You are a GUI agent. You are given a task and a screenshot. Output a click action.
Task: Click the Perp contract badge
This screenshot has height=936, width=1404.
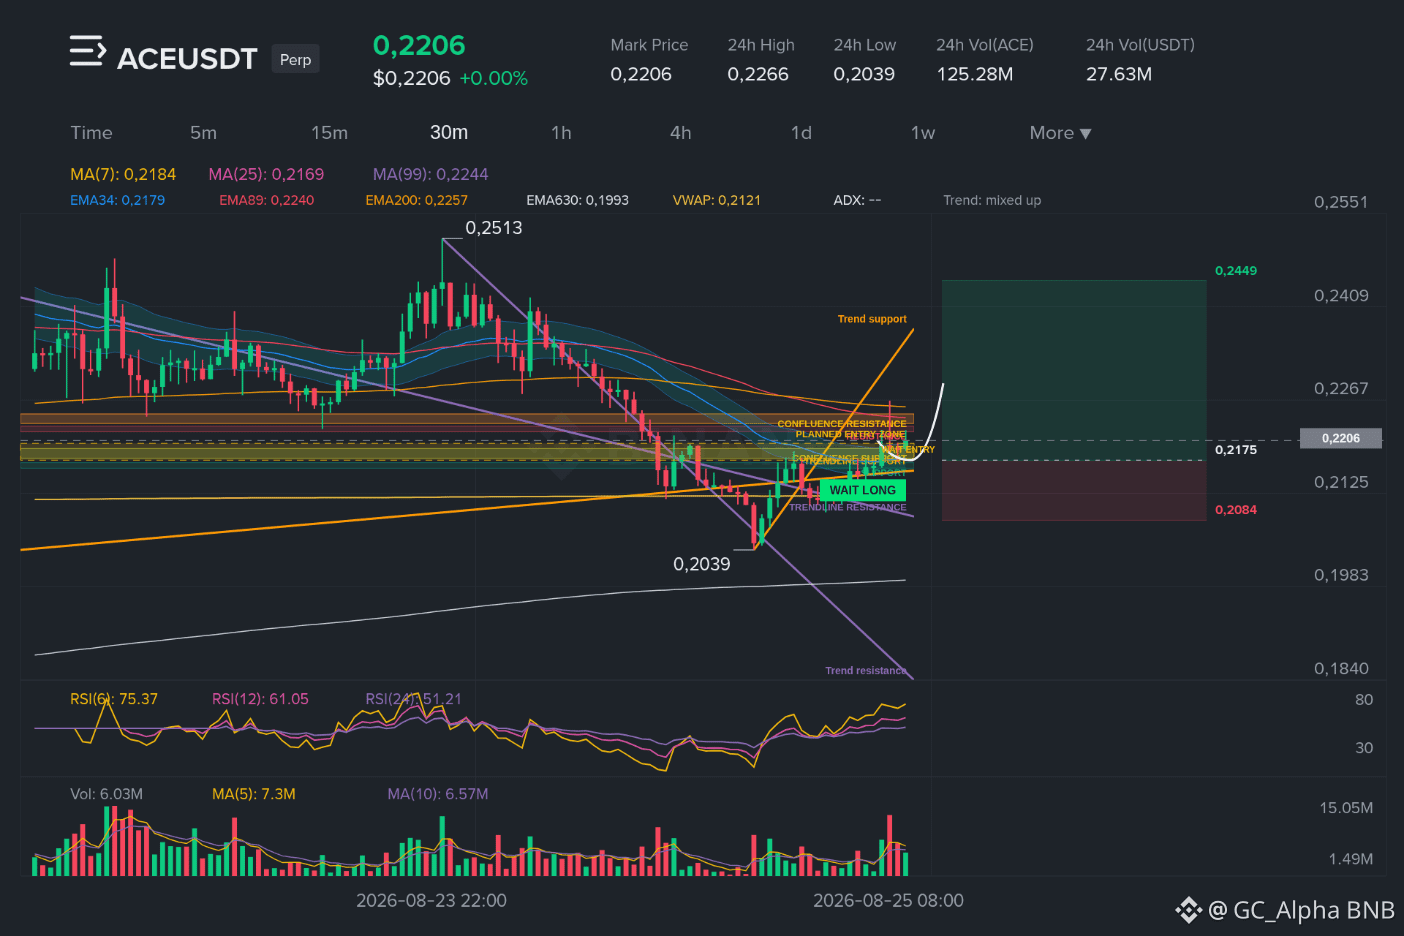295,59
